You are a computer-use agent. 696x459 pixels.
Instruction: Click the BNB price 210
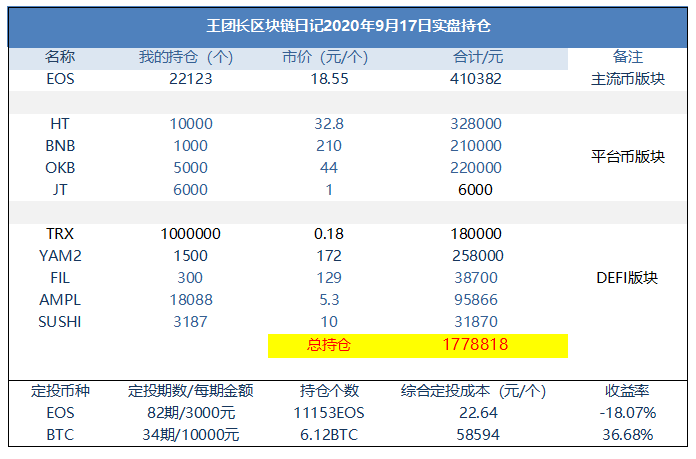click(329, 146)
